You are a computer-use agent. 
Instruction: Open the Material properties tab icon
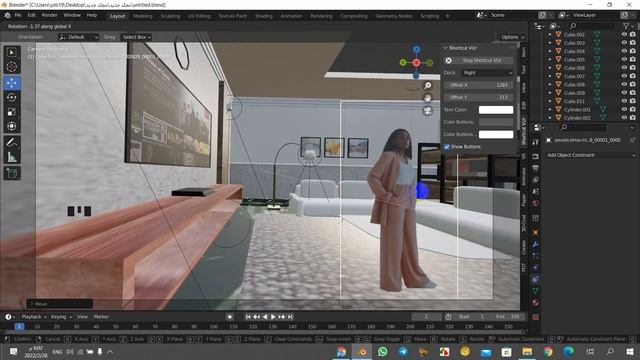535,302
